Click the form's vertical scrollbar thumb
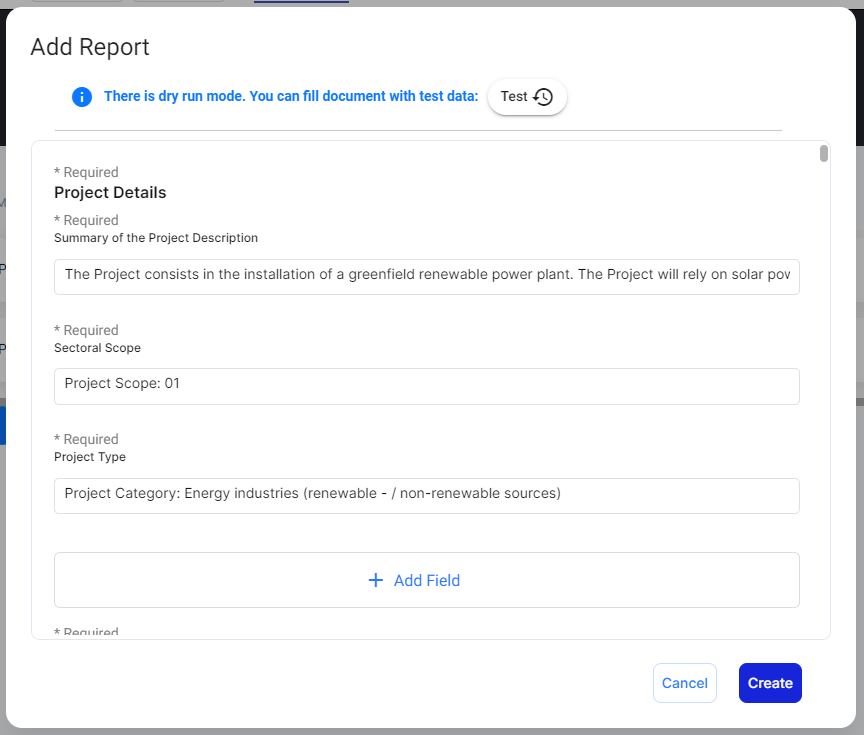The image size is (864, 735). coord(824,153)
